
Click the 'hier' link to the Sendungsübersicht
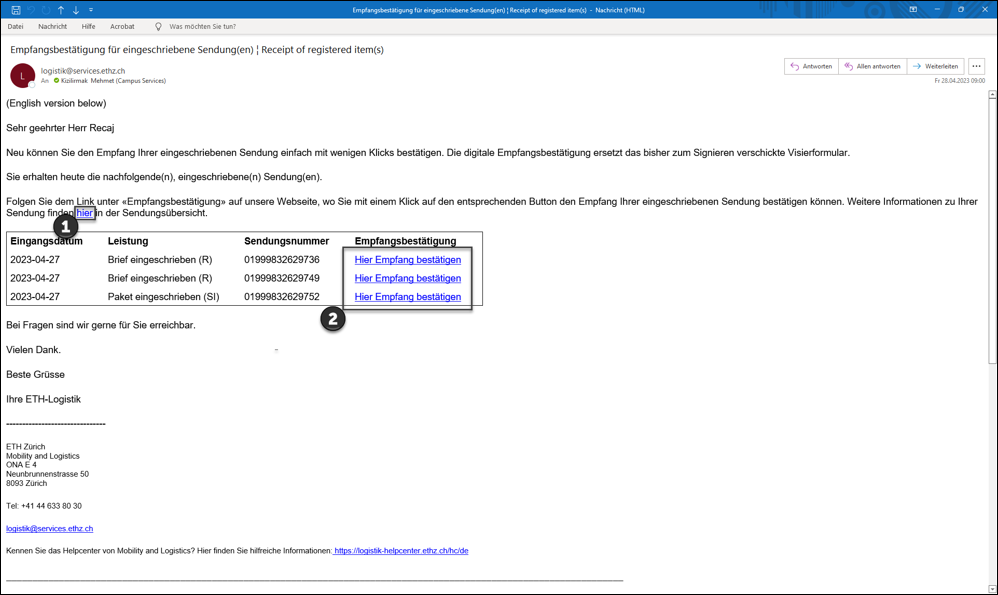85,213
